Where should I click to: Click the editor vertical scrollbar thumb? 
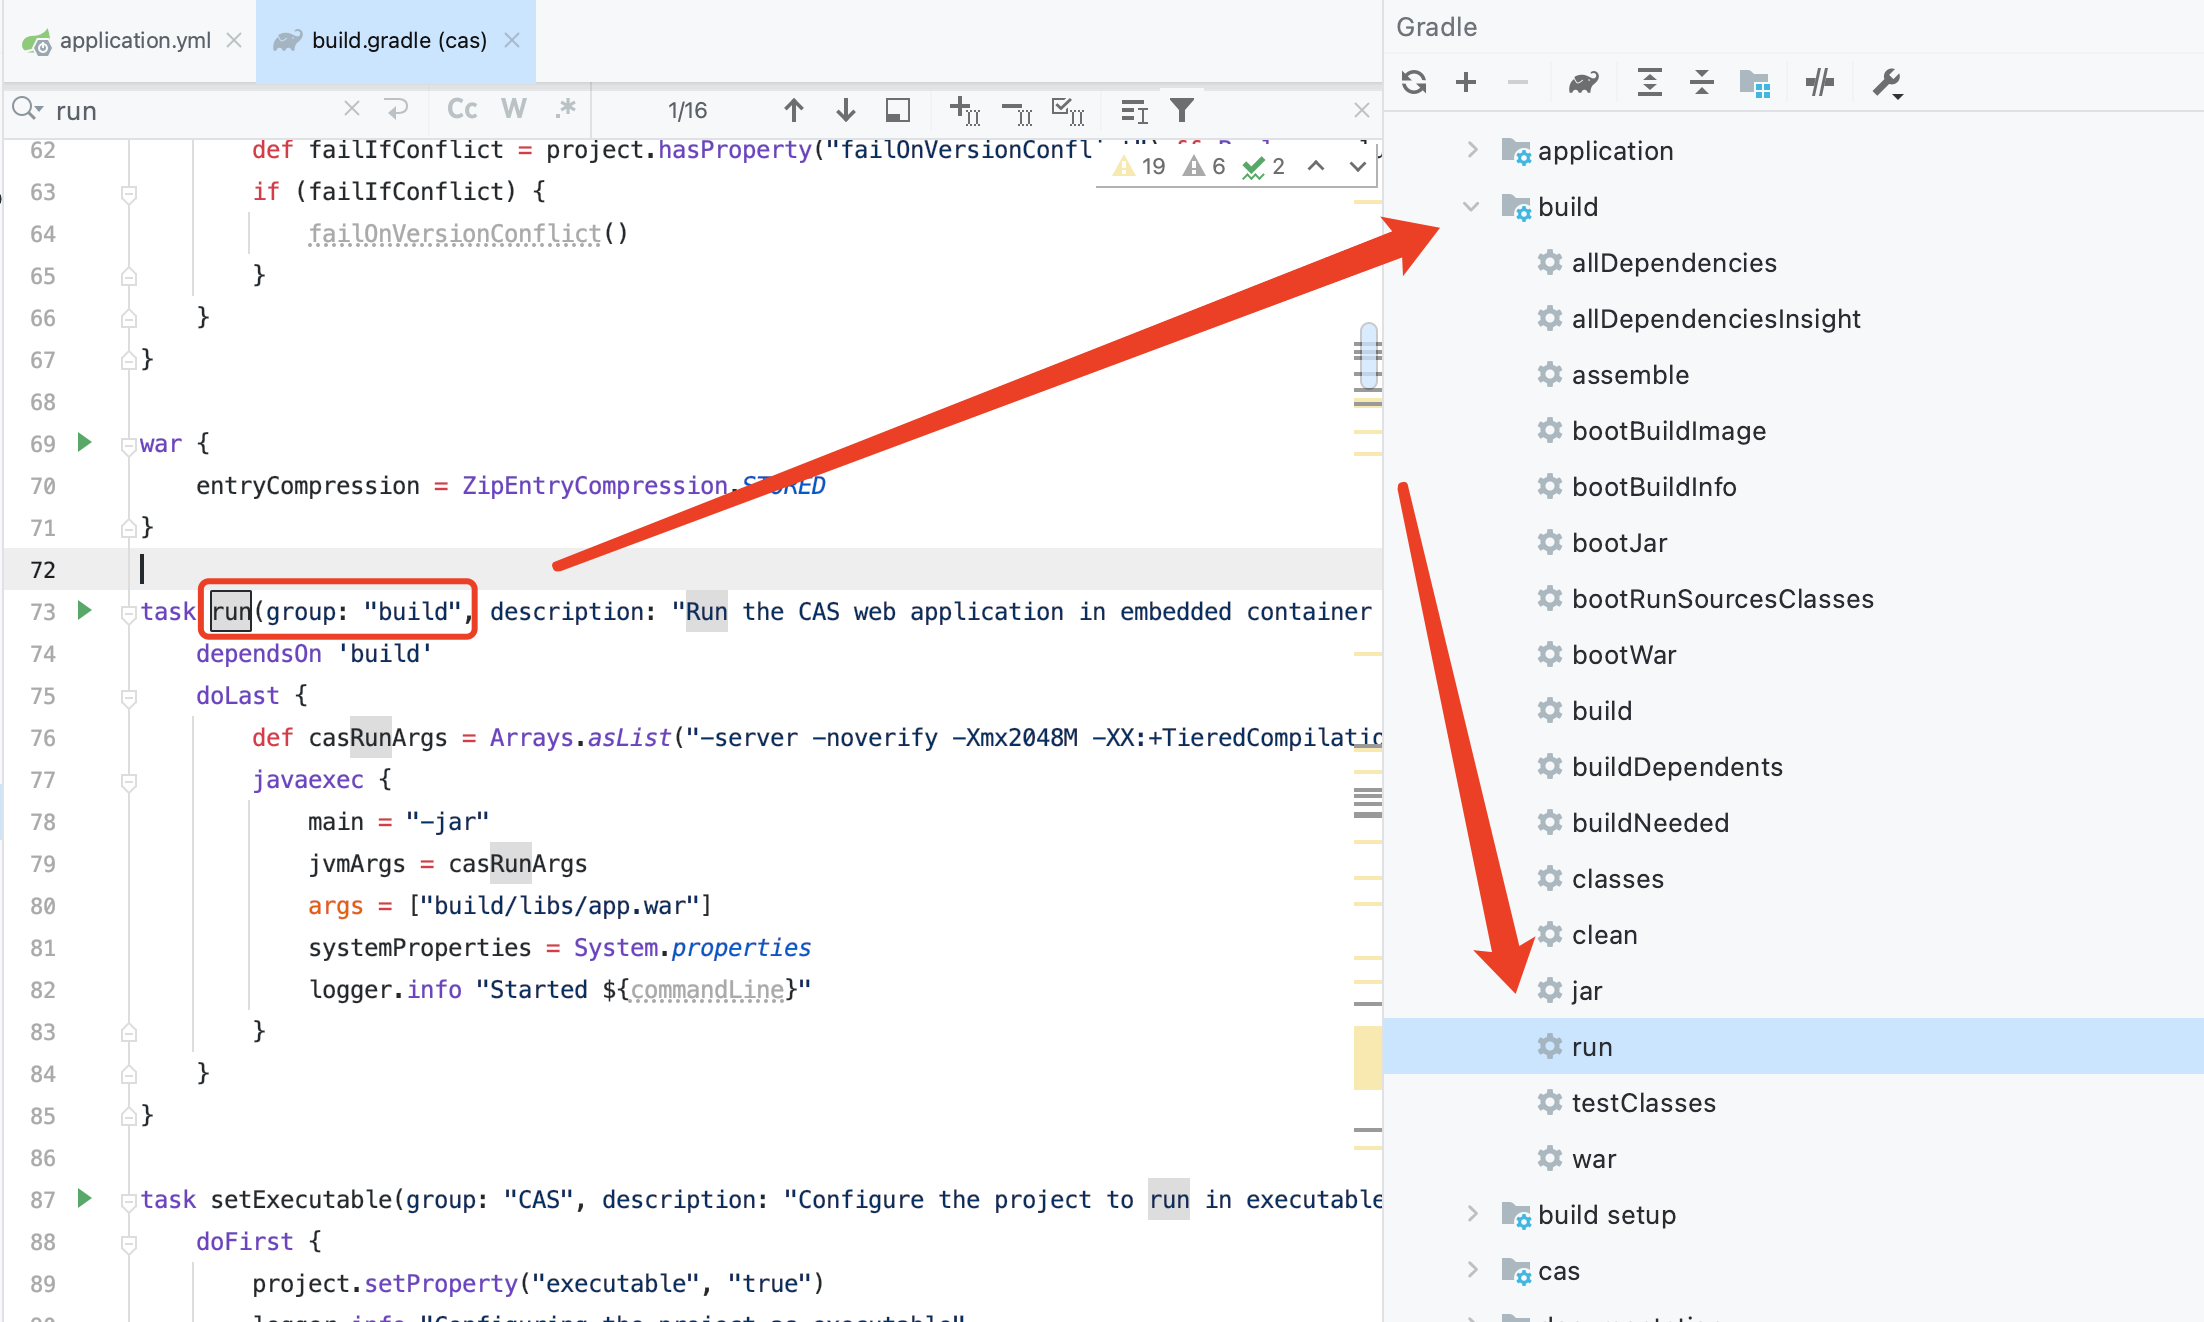(x=1369, y=355)
